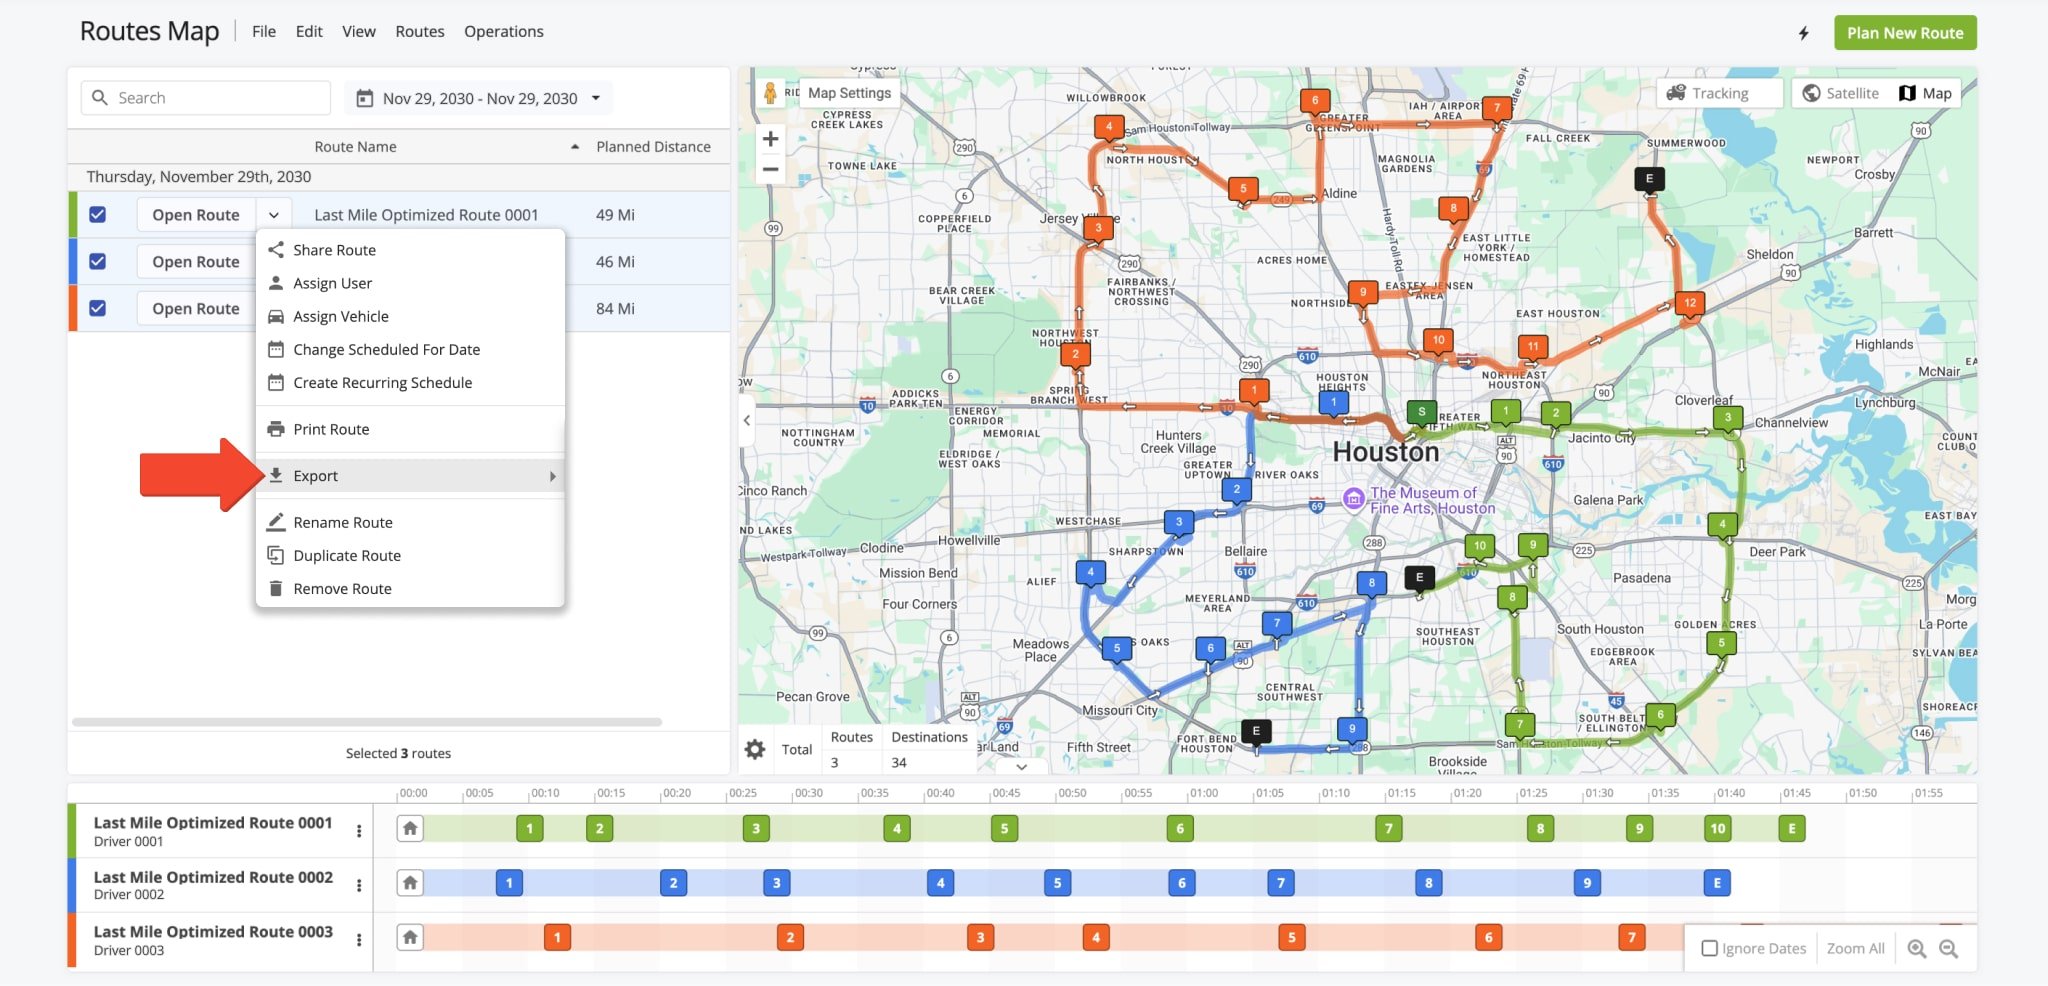Open the Edit menu
Screen dimensions: 2048x986
tap(309, 32)
